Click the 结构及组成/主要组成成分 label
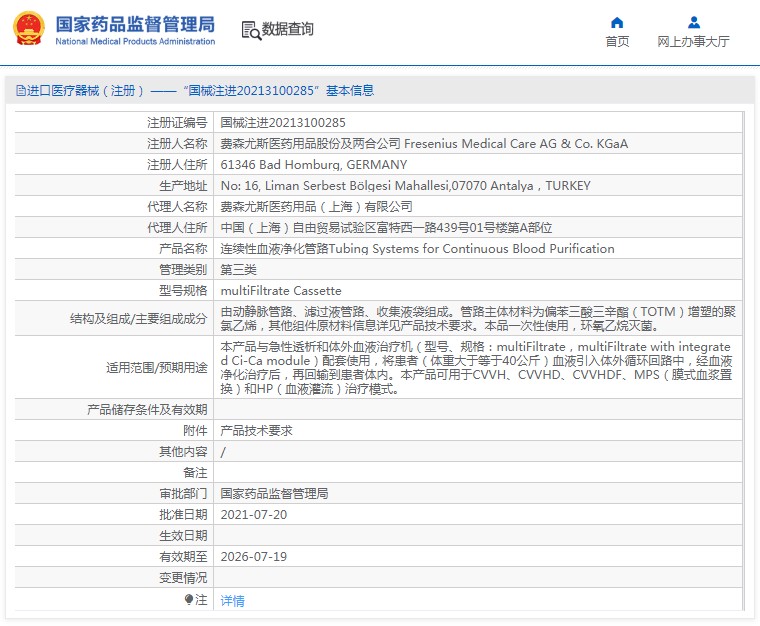Screen dimensions: 760x626 point(138,318)
